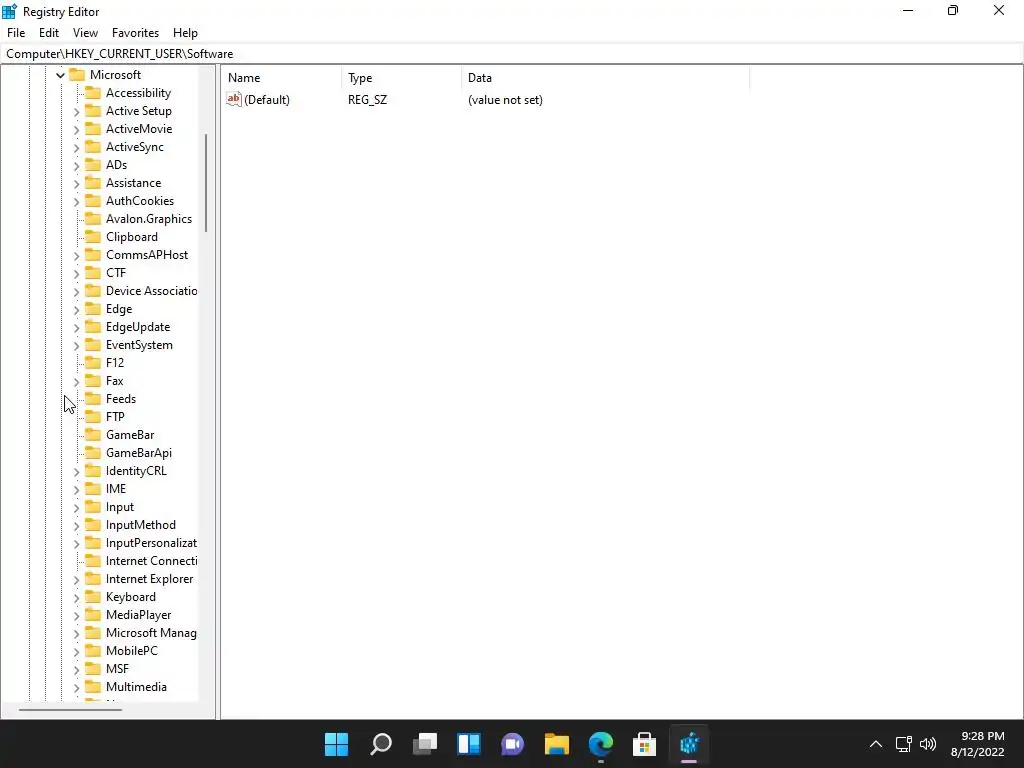This screenshot has width=1024, height=768.
Task: Click the (Default) string value icon
Action: pos(234,99)
